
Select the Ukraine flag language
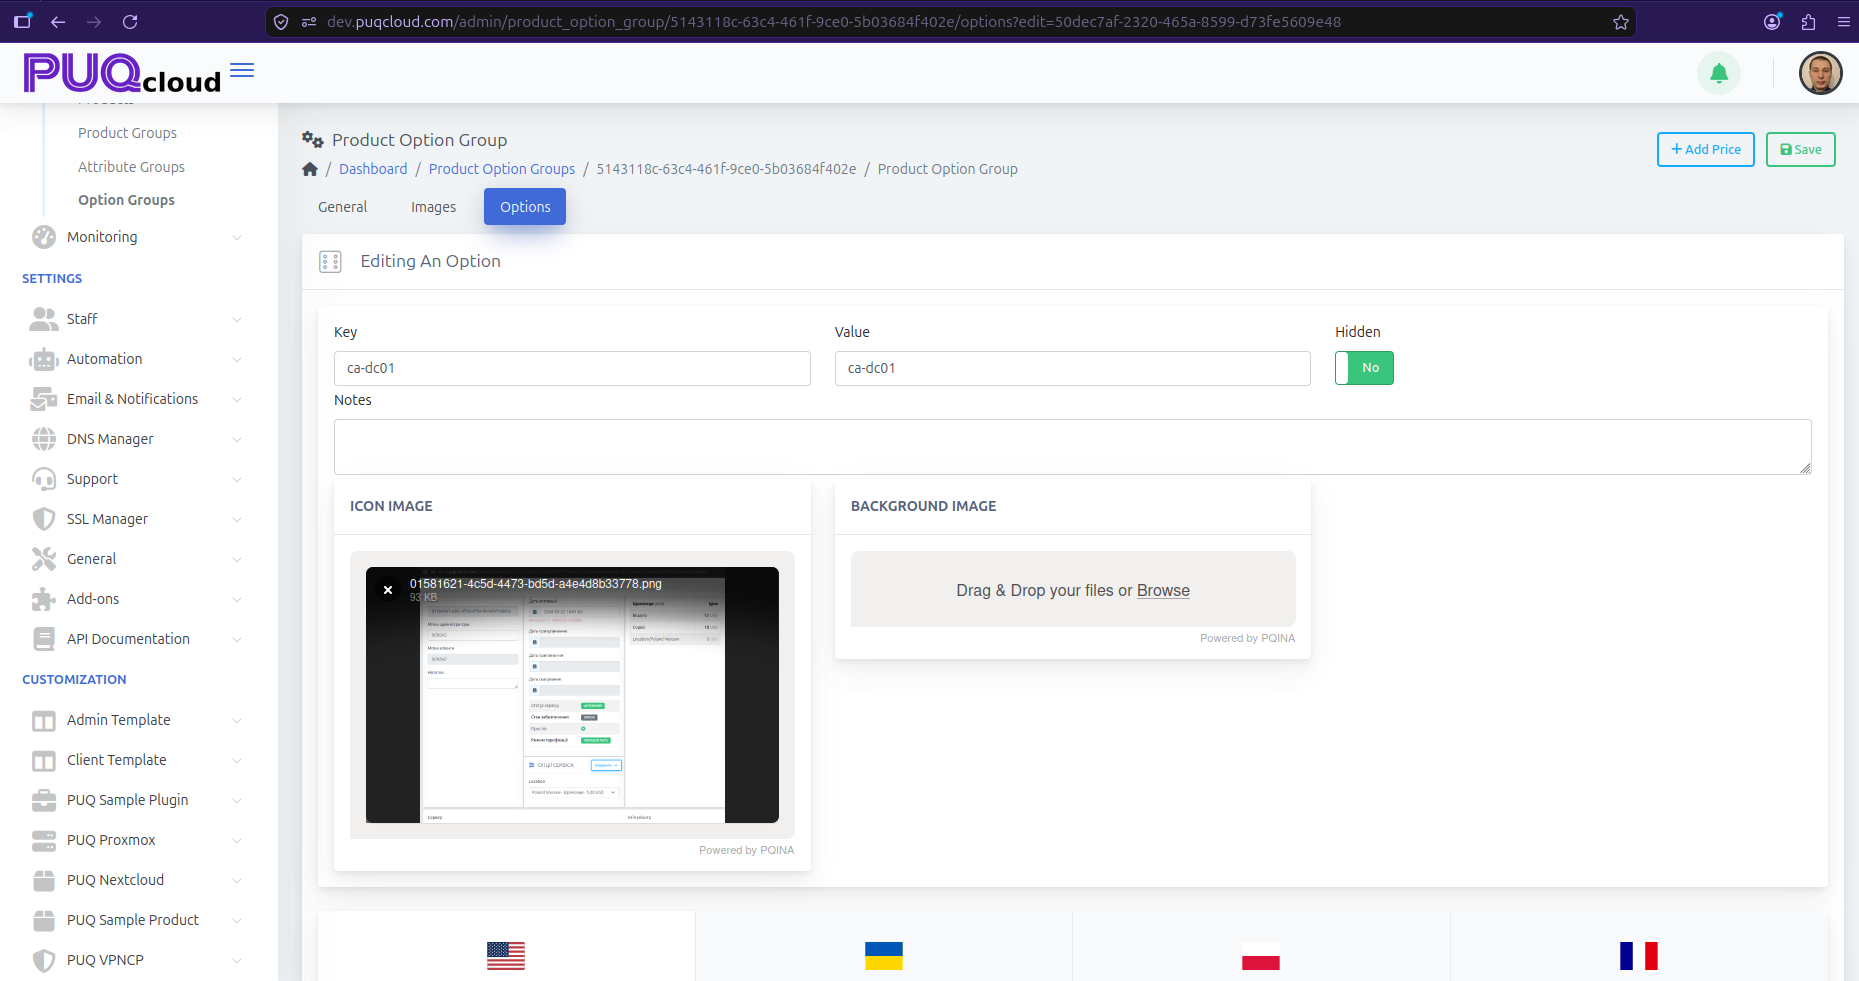(x=884, y=956)
